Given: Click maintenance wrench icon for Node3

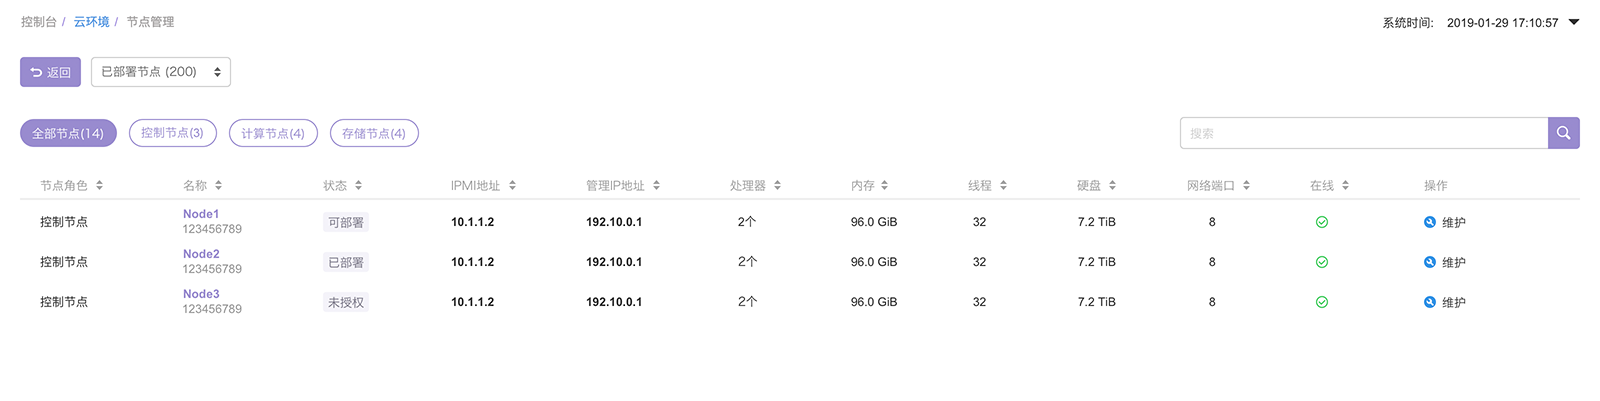Looking at the screenshot, I should tap(1430, 302).
